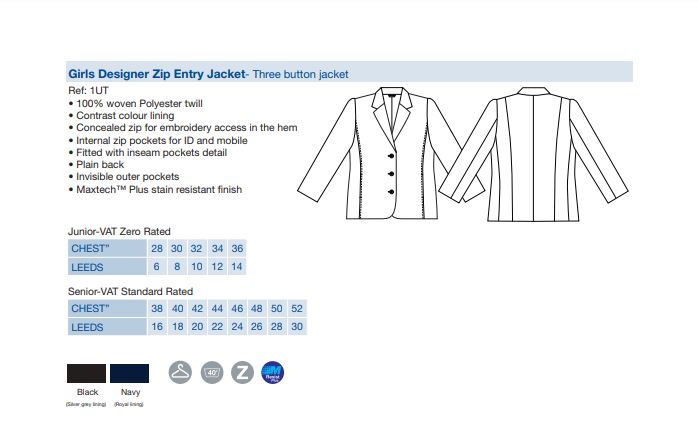698x448 pixels.
Task: Select senior chest size 38
Action: click(157, 309)
